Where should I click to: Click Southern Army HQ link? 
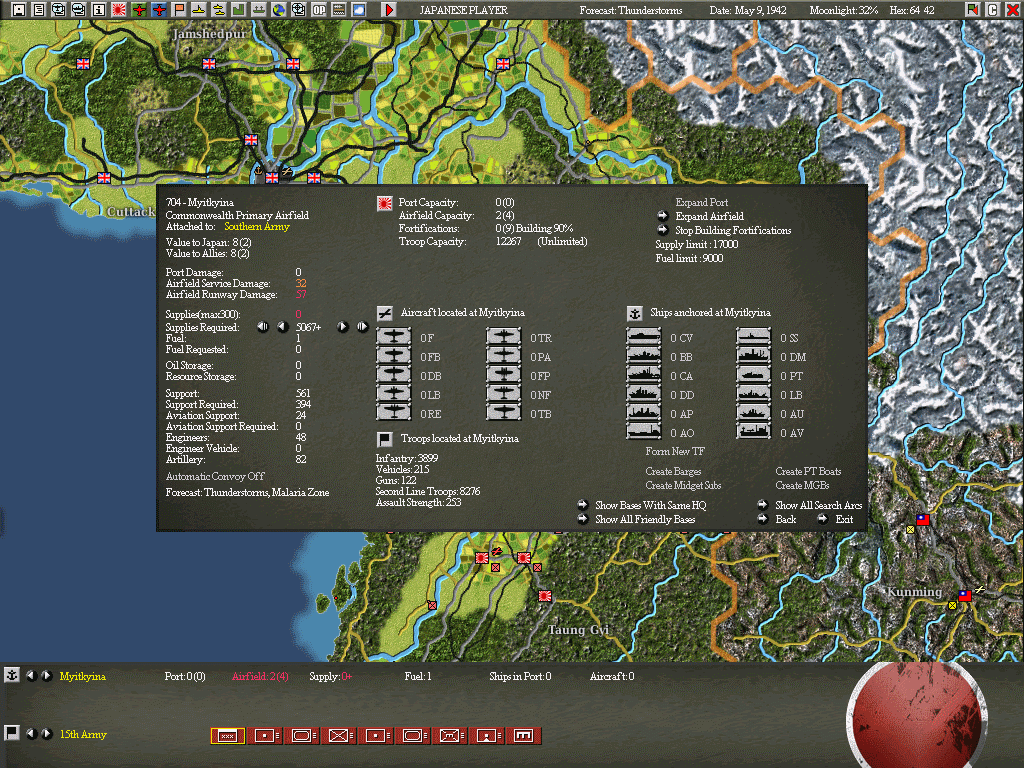click(257, 227)
